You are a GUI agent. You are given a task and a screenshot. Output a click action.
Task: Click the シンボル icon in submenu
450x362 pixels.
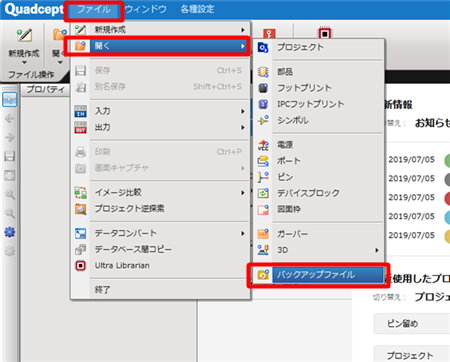pos(263,120)
